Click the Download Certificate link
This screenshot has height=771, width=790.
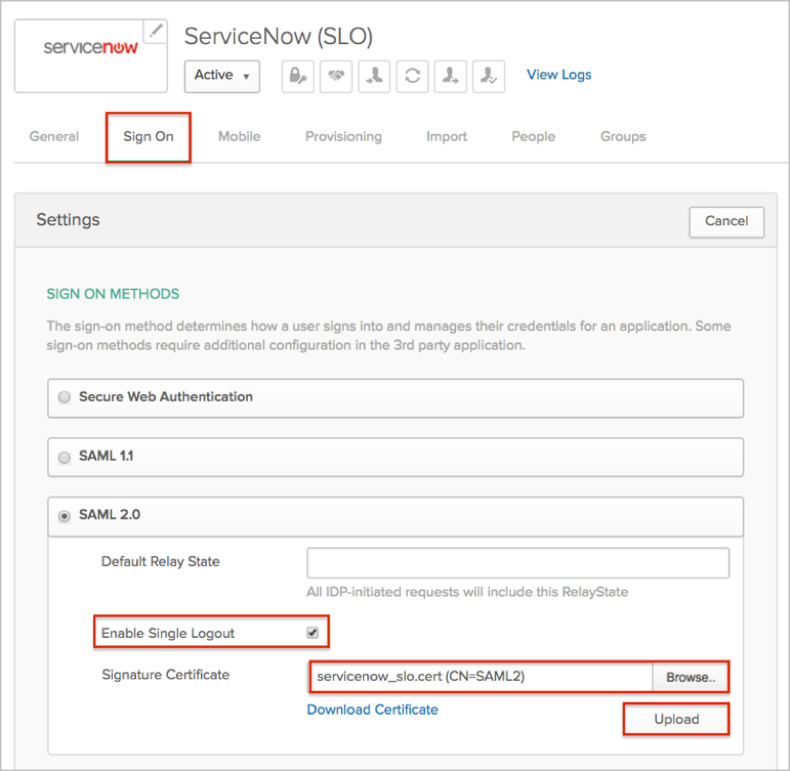click(x=372, y=710)
